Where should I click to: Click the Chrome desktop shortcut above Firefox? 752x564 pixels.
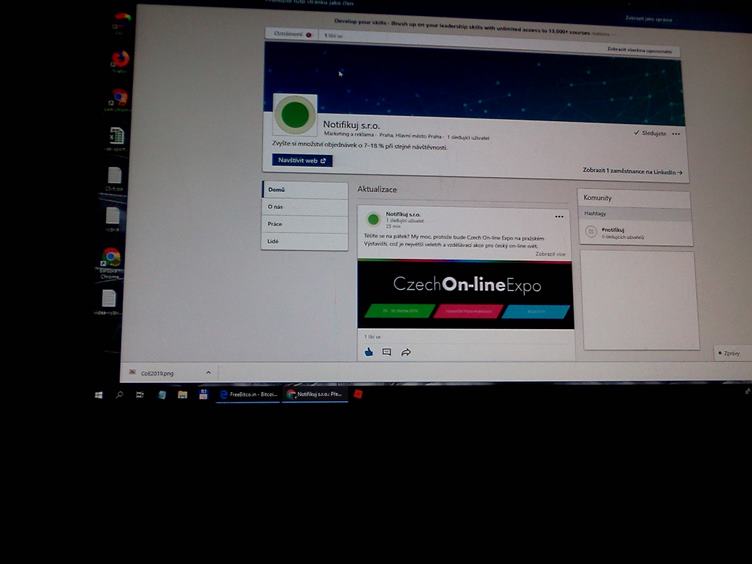tap(122, 21)
